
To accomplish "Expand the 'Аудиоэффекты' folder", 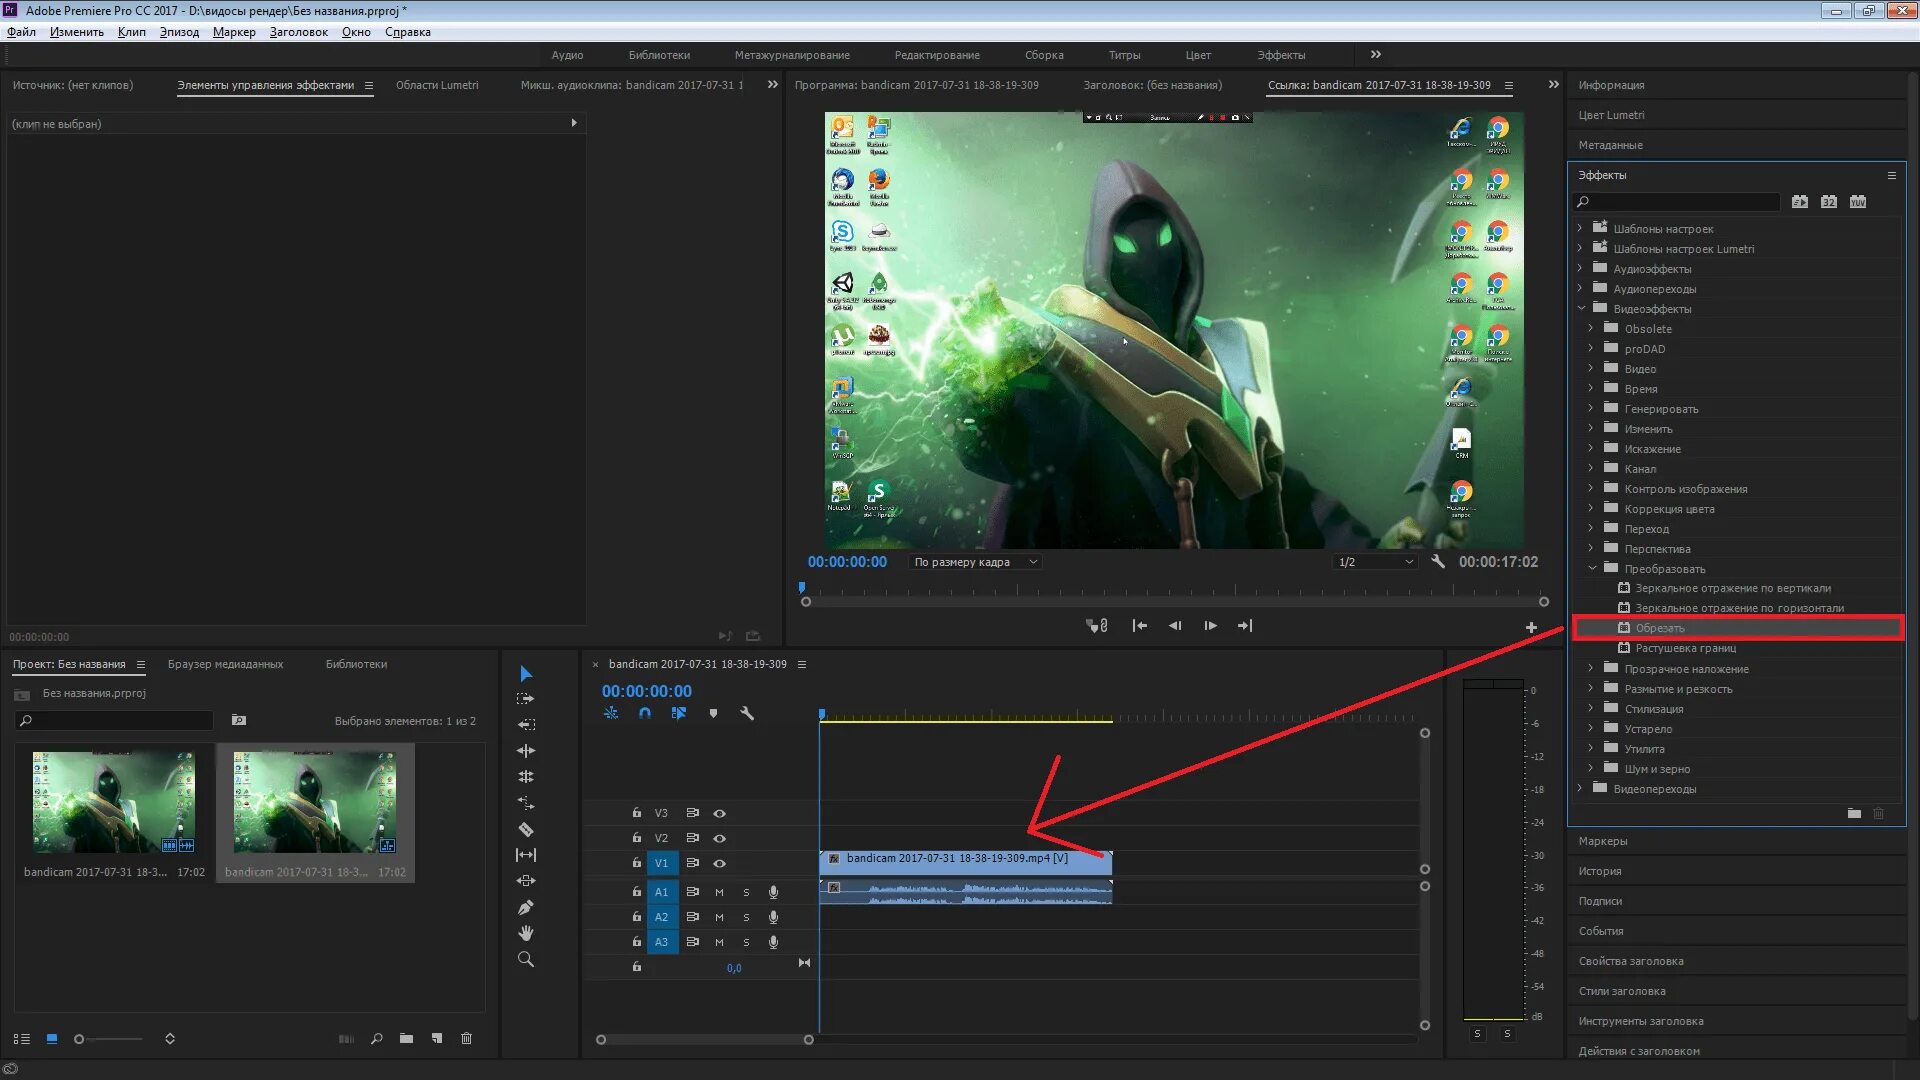I will pyautogui.click(x=1580, y=268).
